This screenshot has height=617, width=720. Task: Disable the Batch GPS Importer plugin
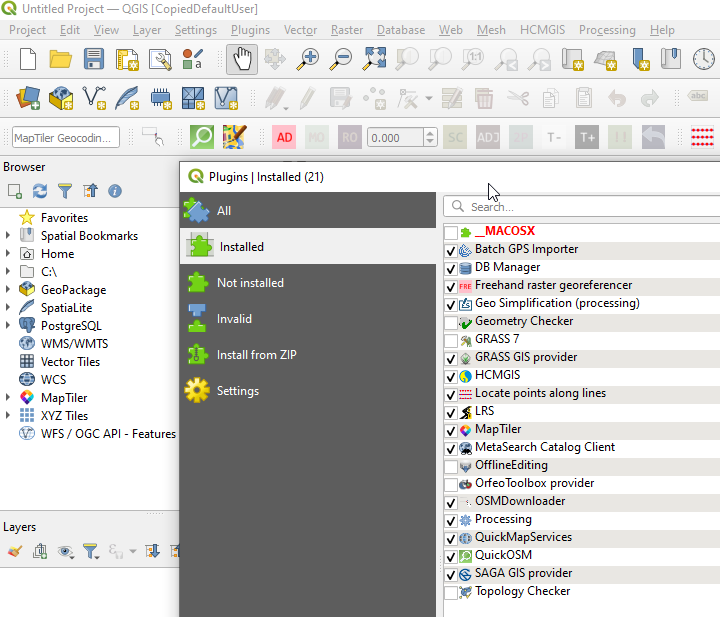(451, 250)
